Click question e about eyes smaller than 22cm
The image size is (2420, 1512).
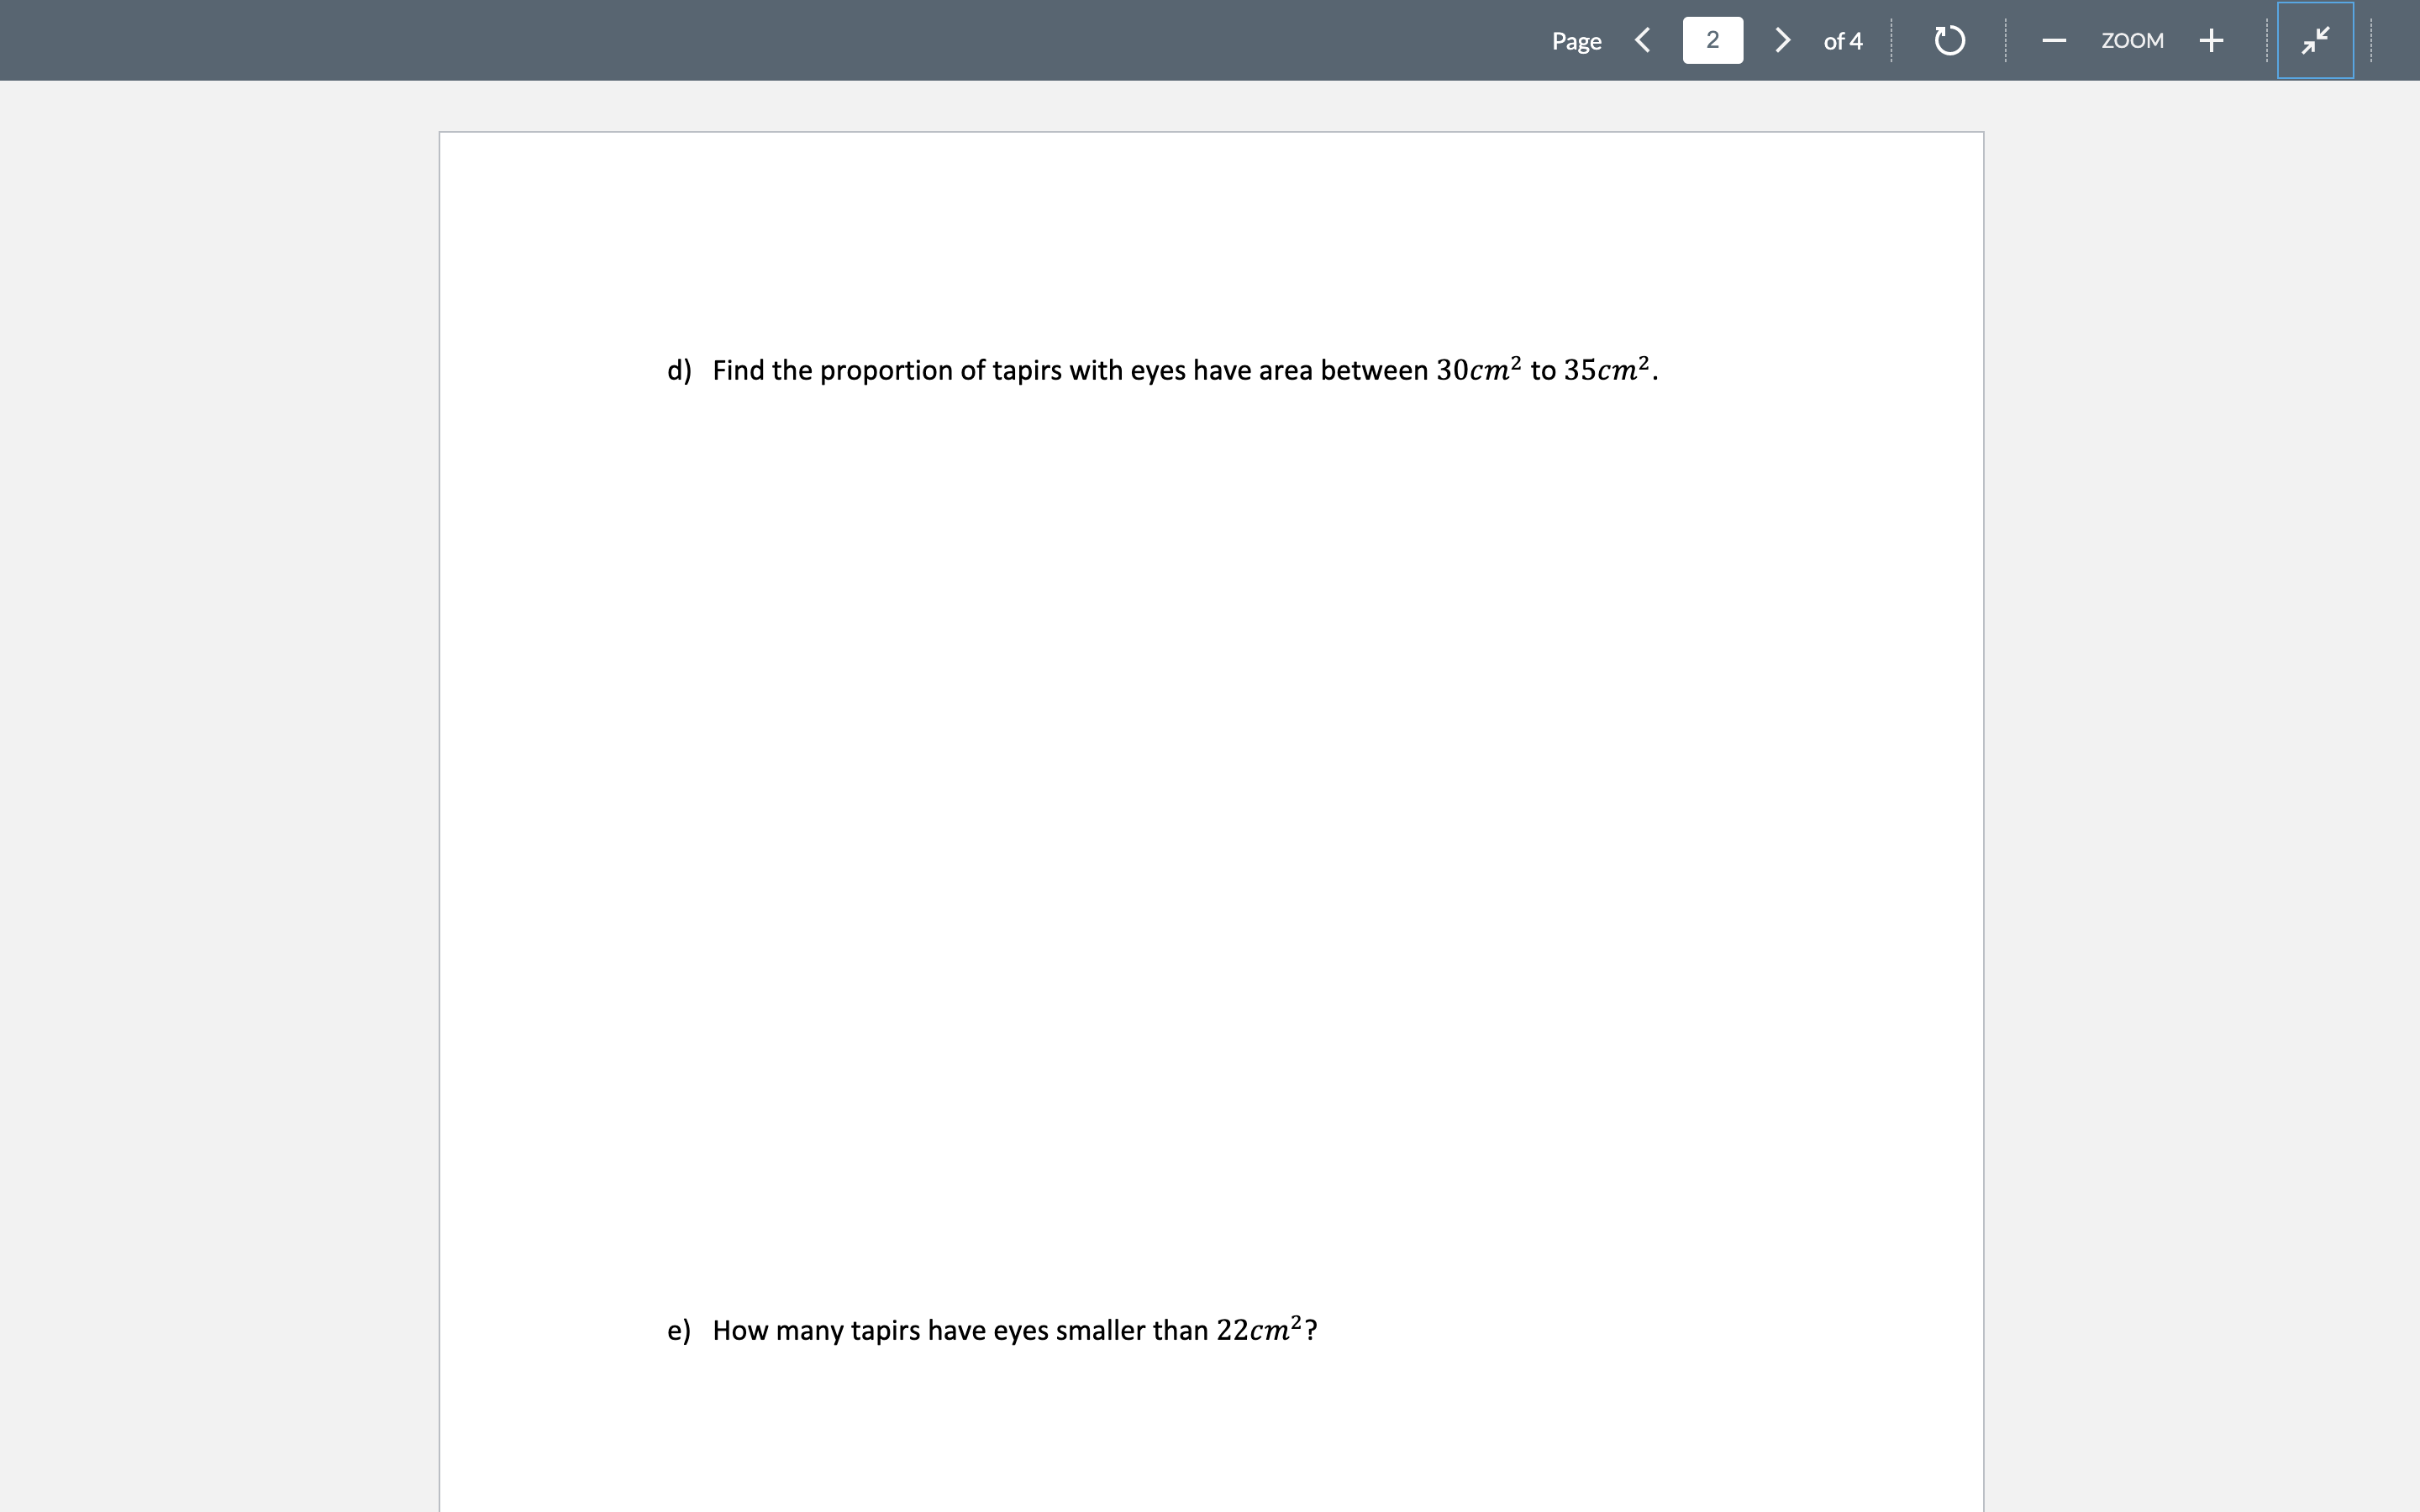coord(992,1330)
